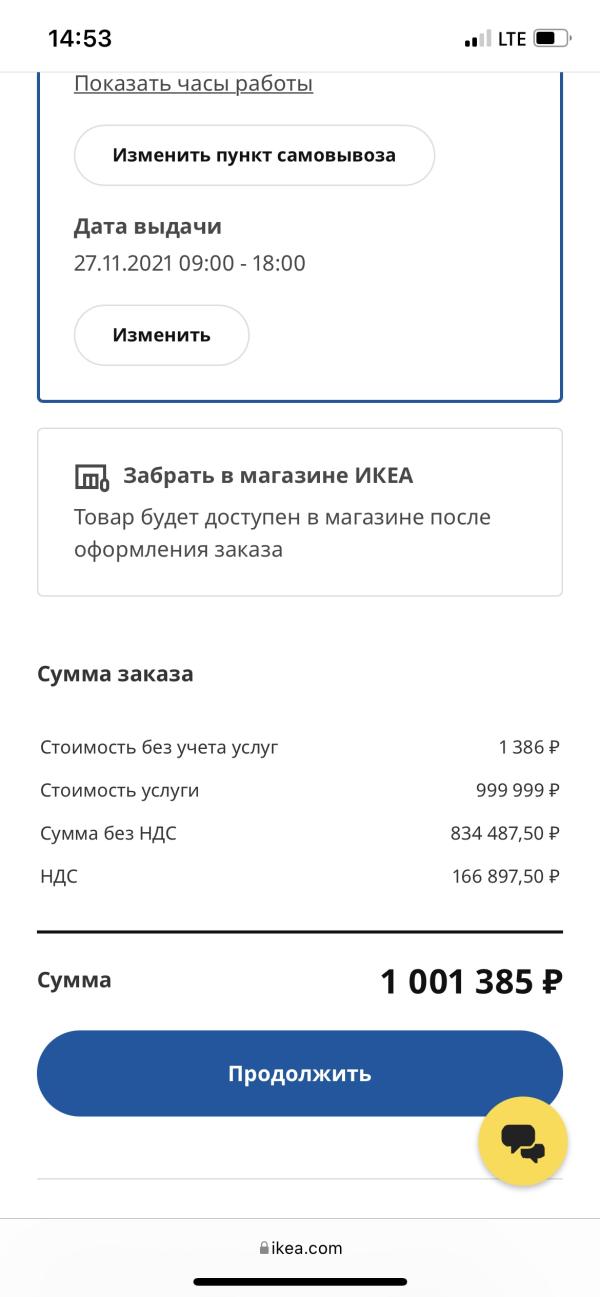This screenshot has height=1297, width=600.
Task: Select the Забрать в магазине ИКЕА option card
Action: (300, 512)
